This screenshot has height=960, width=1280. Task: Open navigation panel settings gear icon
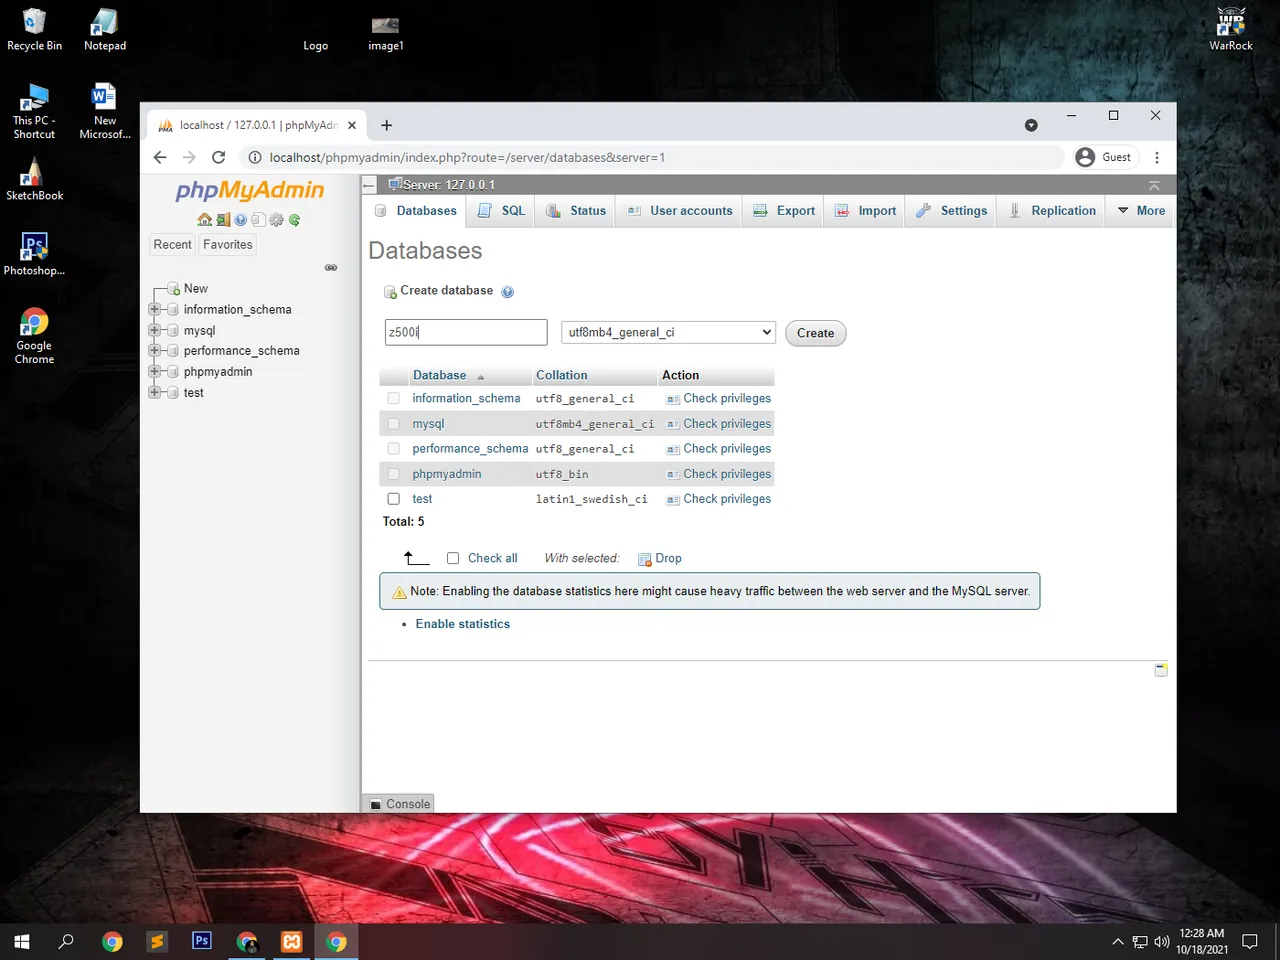(x=276, y=220)
